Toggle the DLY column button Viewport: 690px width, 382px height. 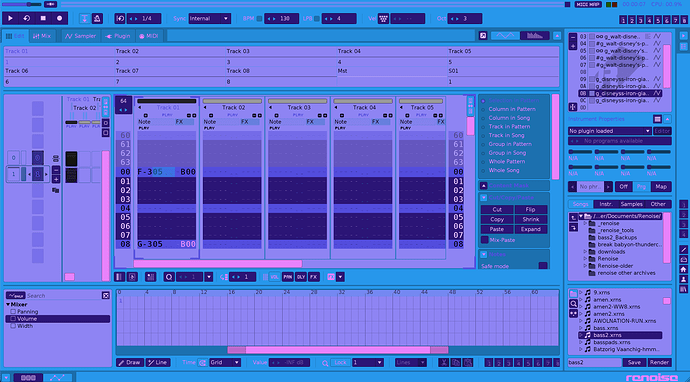coord(301,277)
